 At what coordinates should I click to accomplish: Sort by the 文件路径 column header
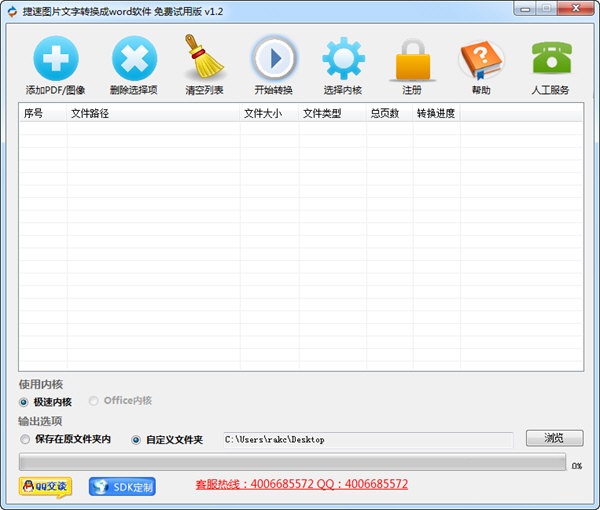(153, 113)
